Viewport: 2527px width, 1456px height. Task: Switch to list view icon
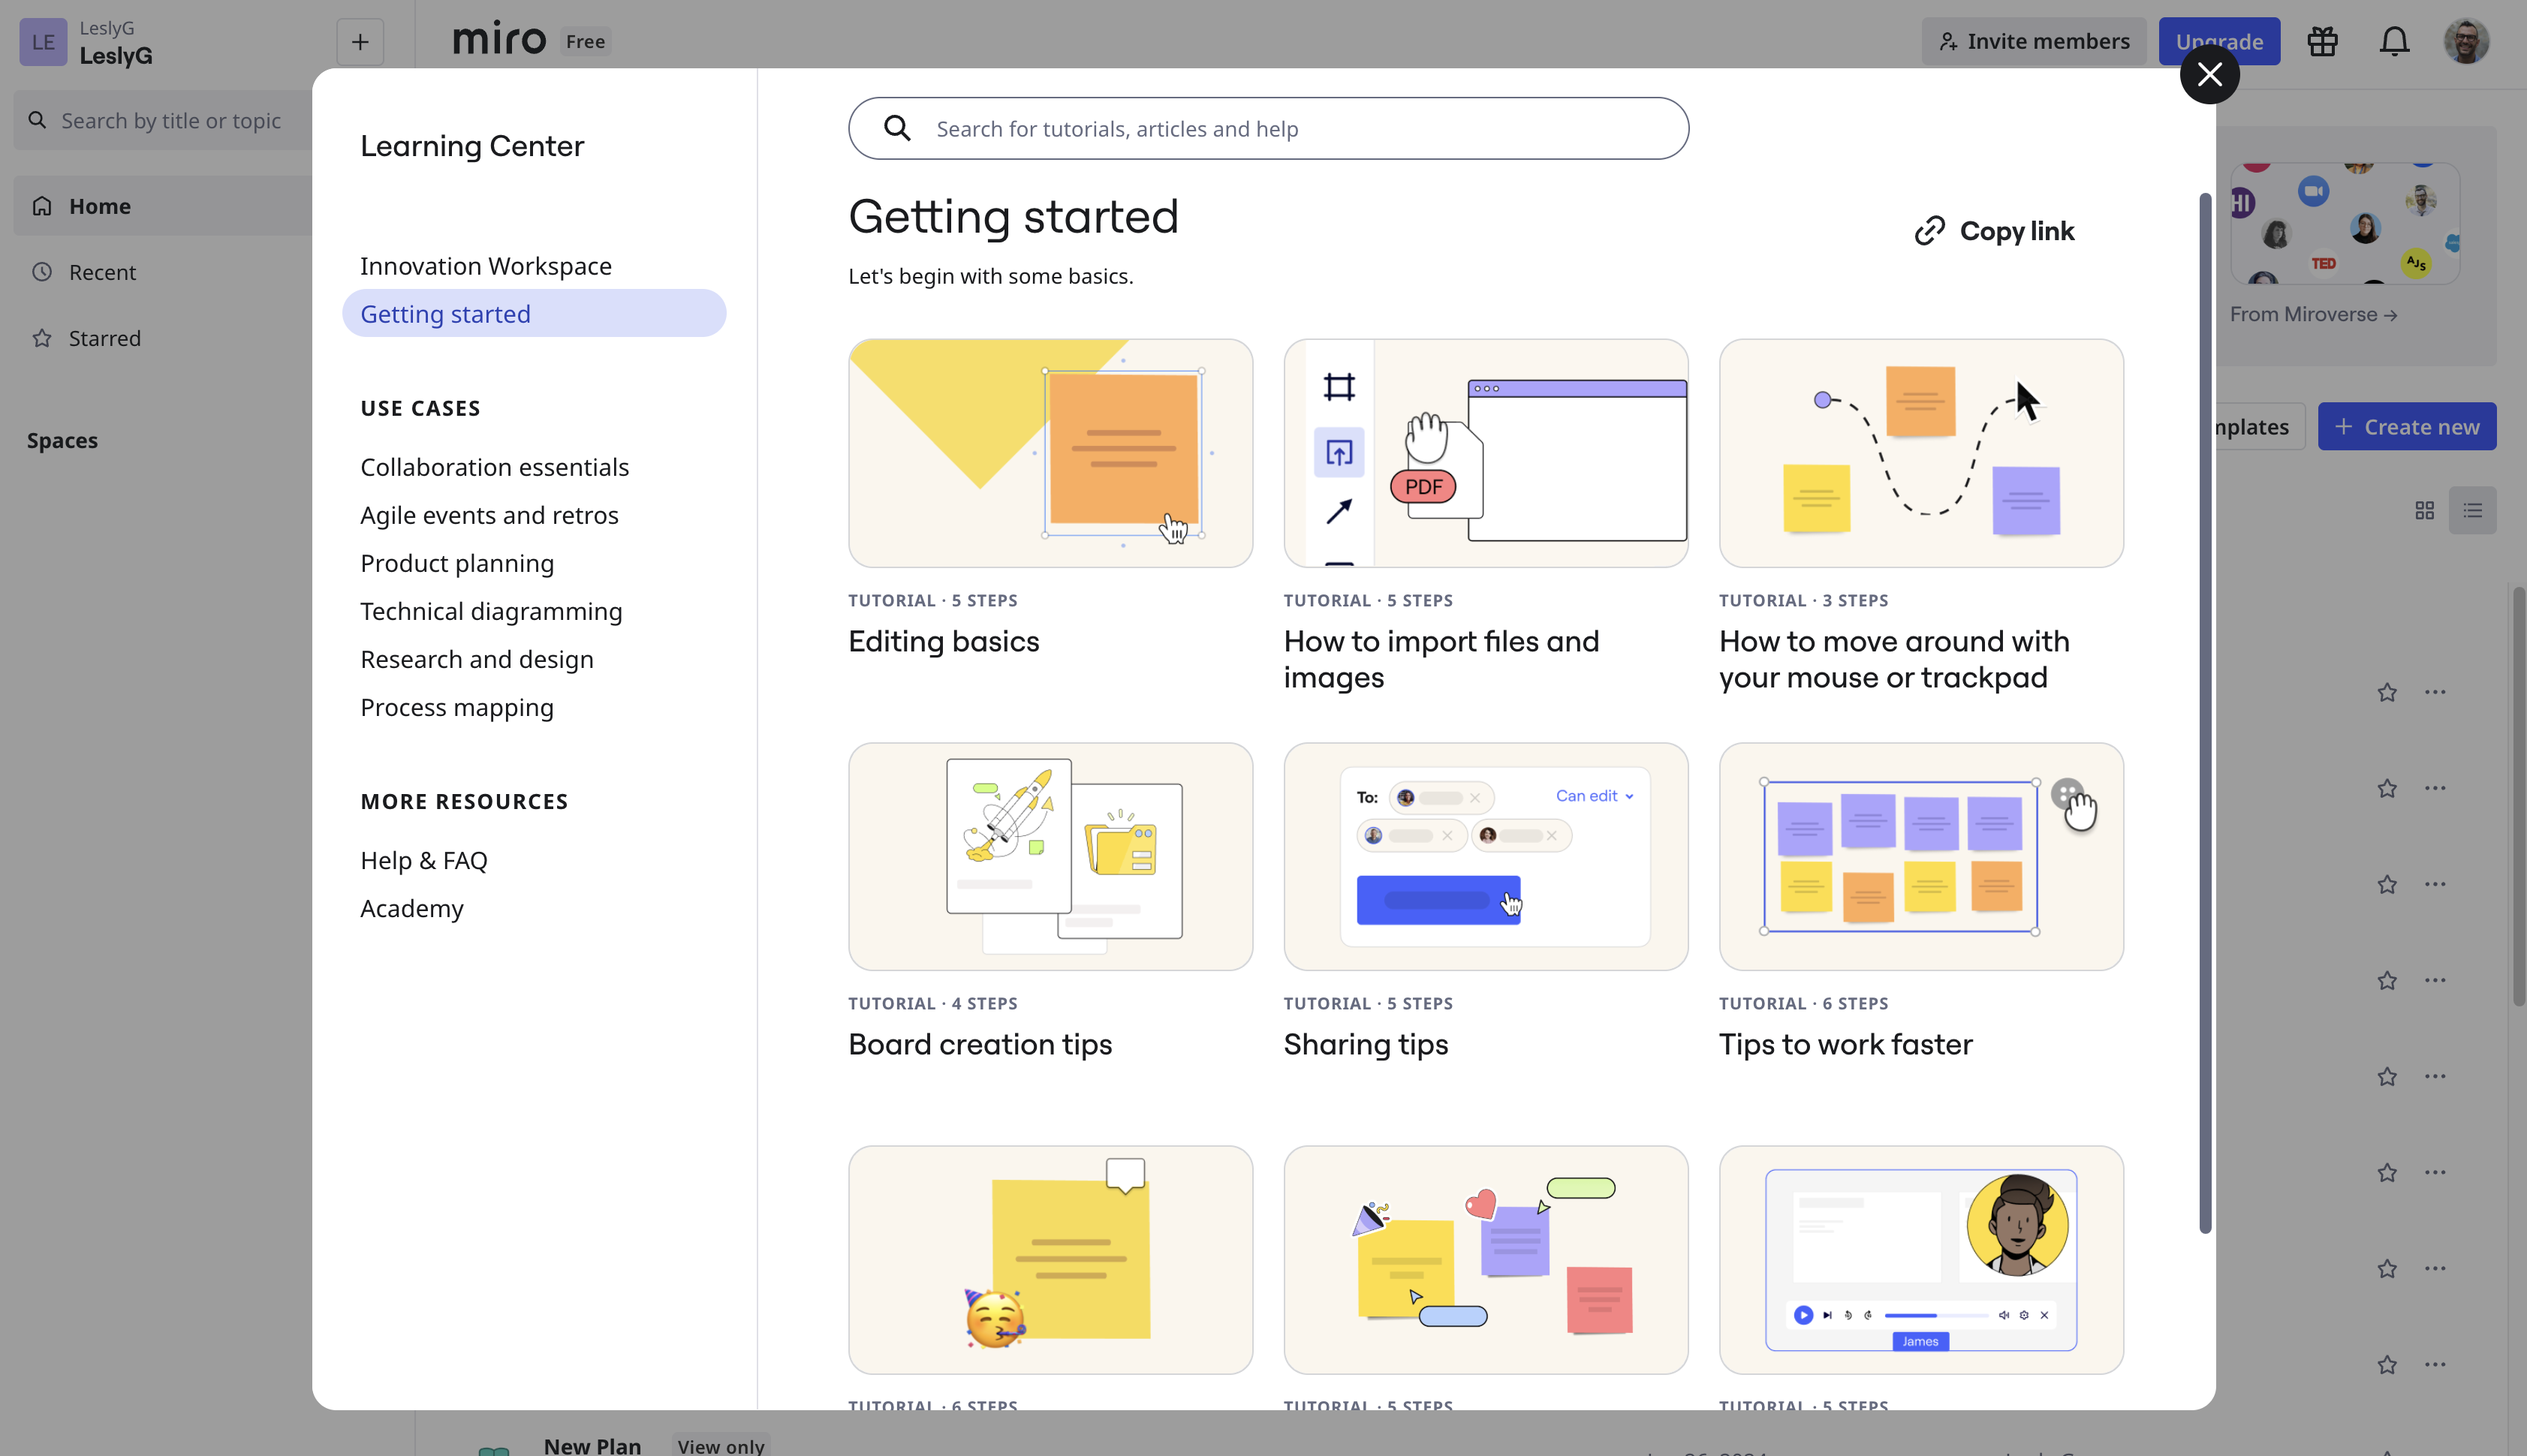[x=2472, y=510]
